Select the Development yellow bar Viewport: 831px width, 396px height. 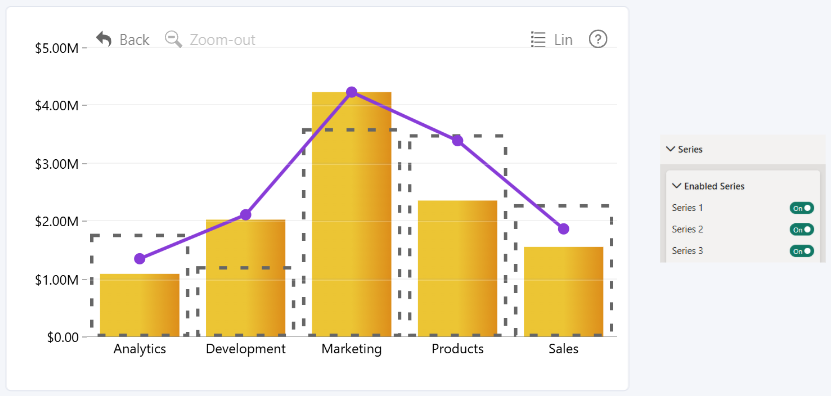(245, 278)
